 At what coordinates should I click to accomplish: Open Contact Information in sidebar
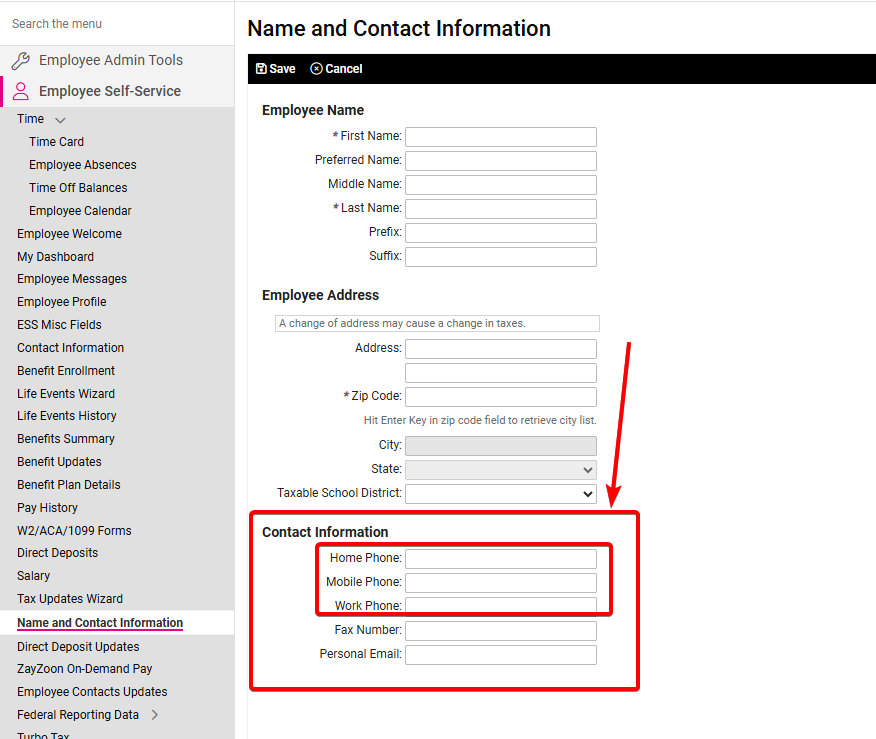(70, 347)
